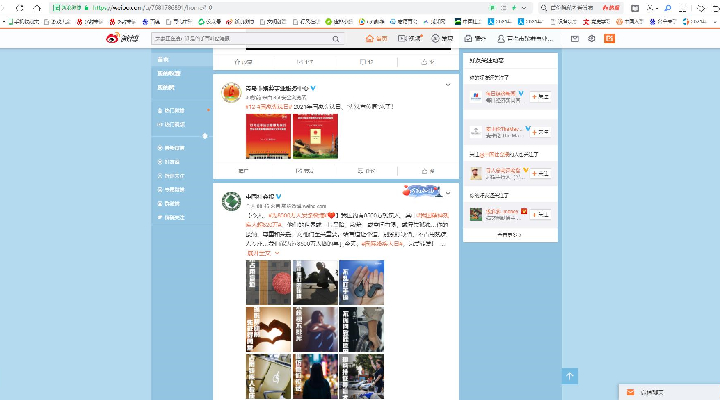The image size is (720, 400).
Task: Click the back-to-top arrow button
Action: (570, 376)
